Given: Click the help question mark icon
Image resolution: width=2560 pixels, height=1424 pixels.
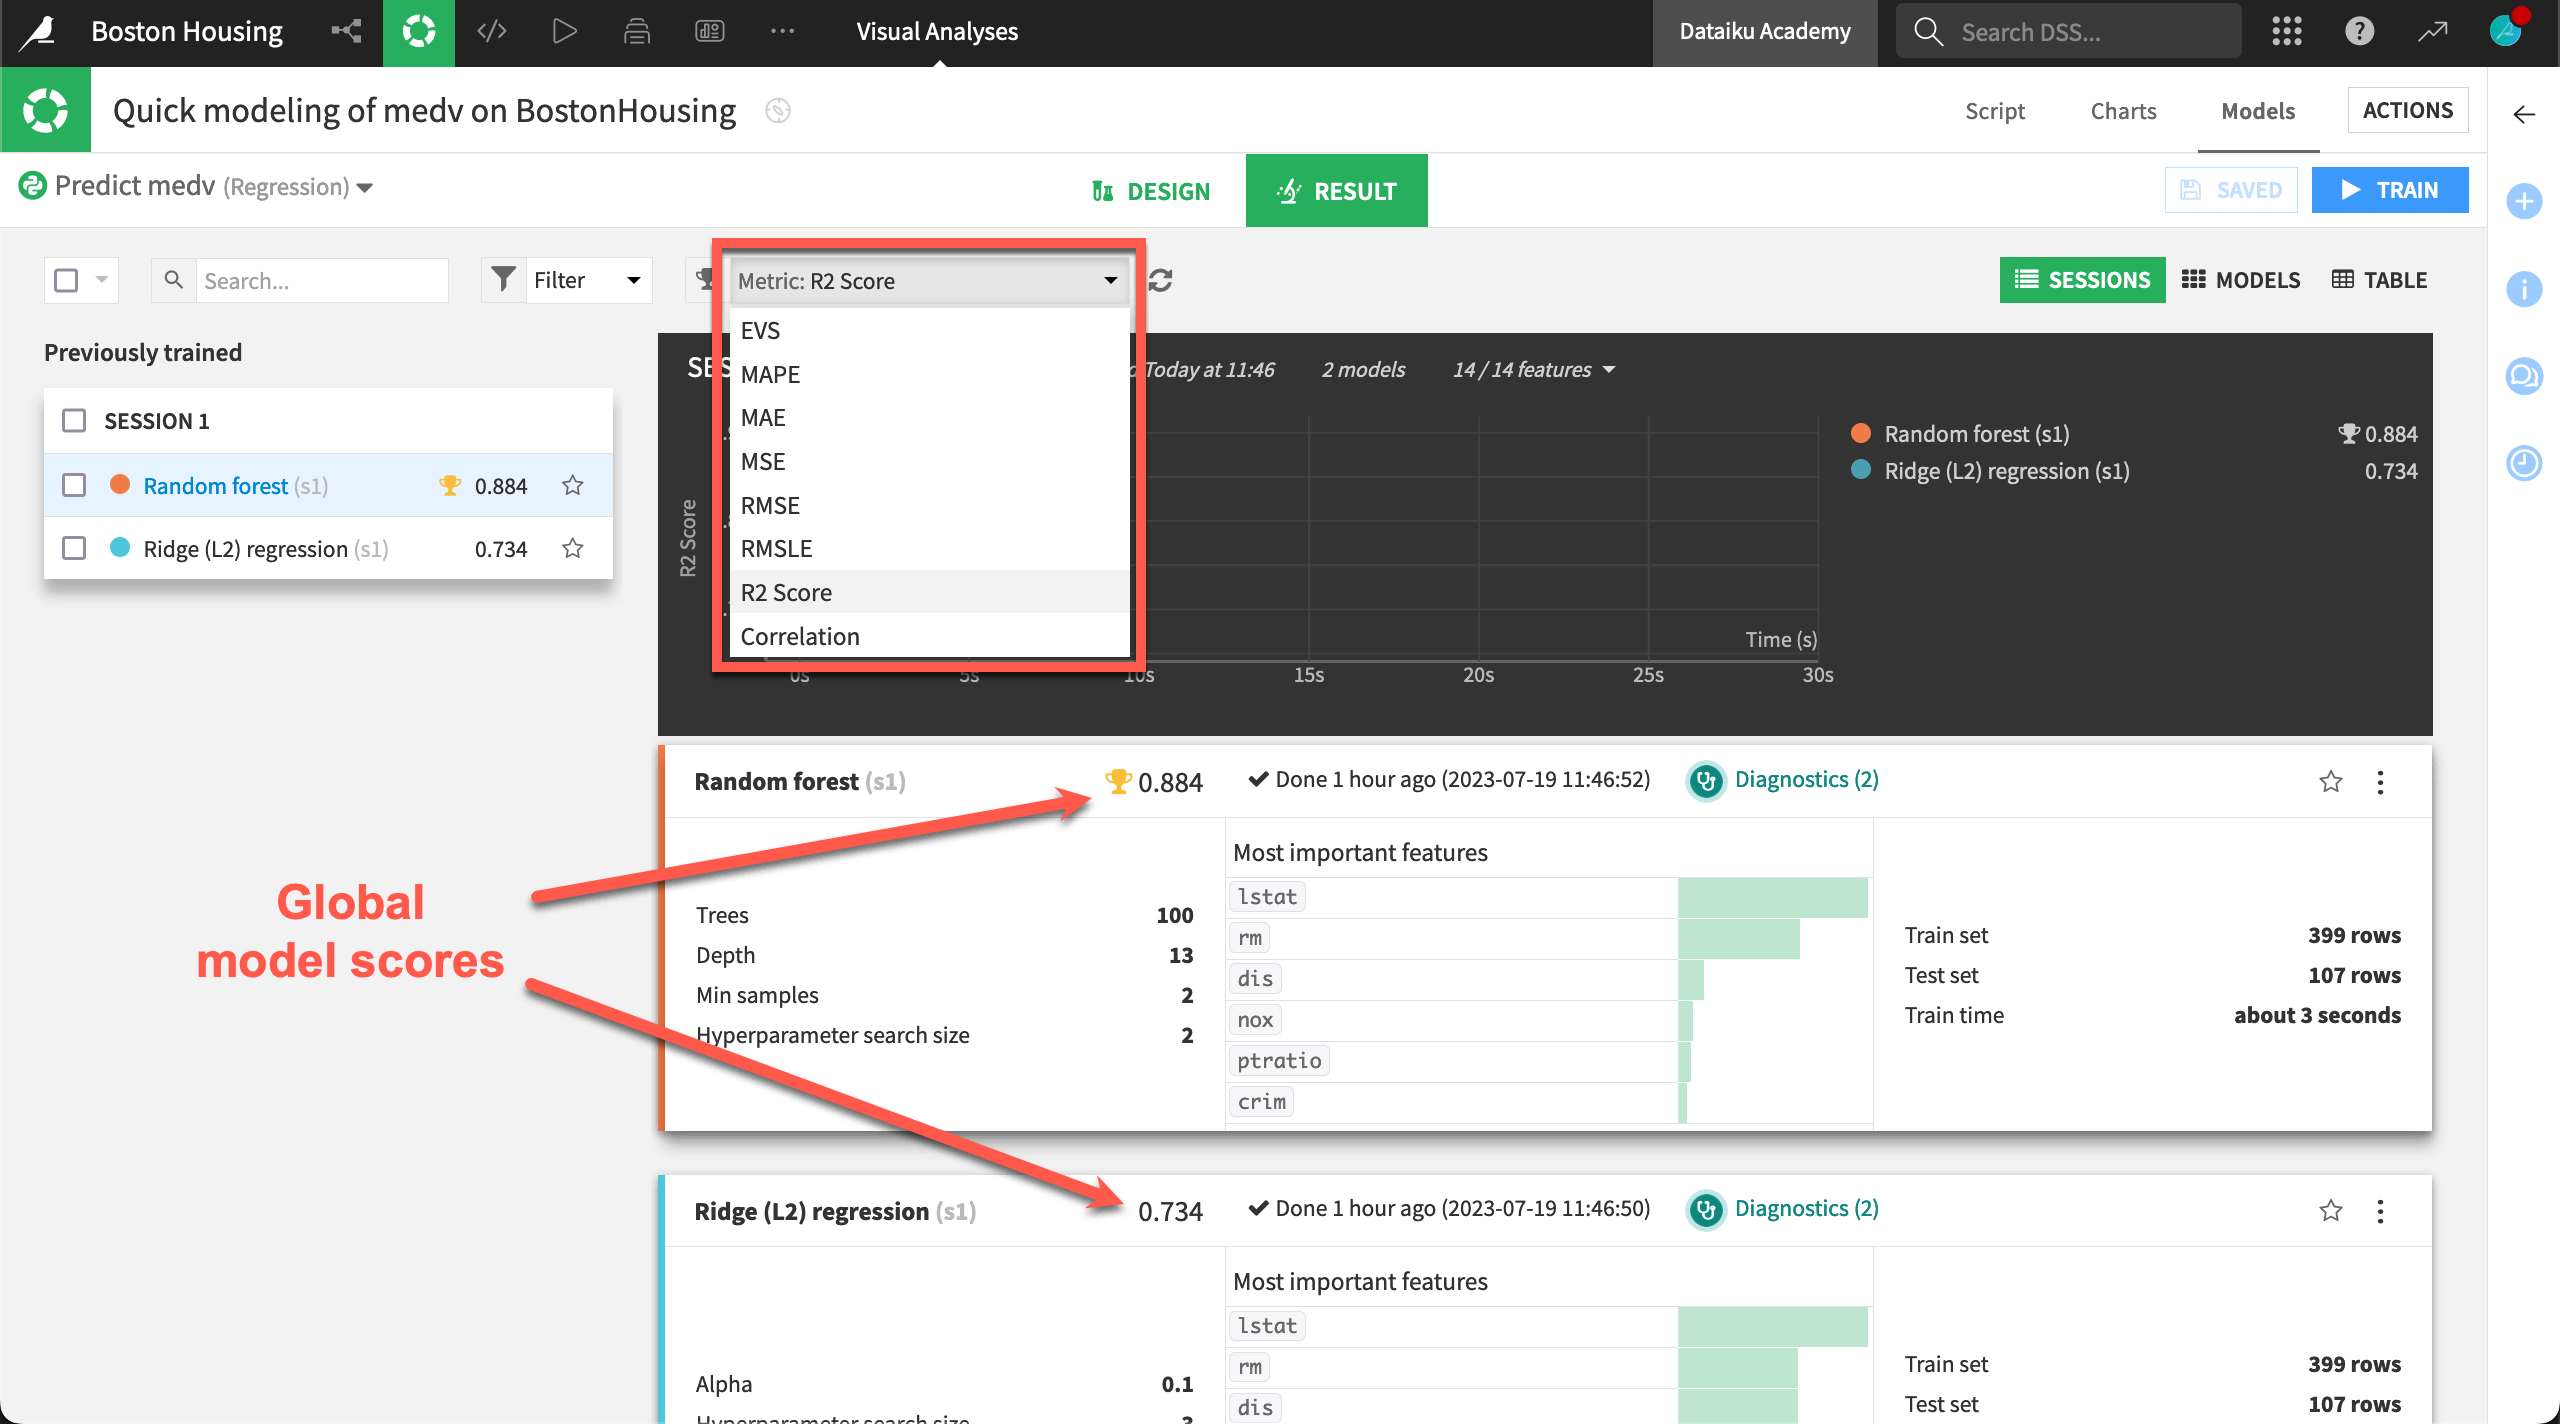Looking at the screenshot, I should [2359, 31].
